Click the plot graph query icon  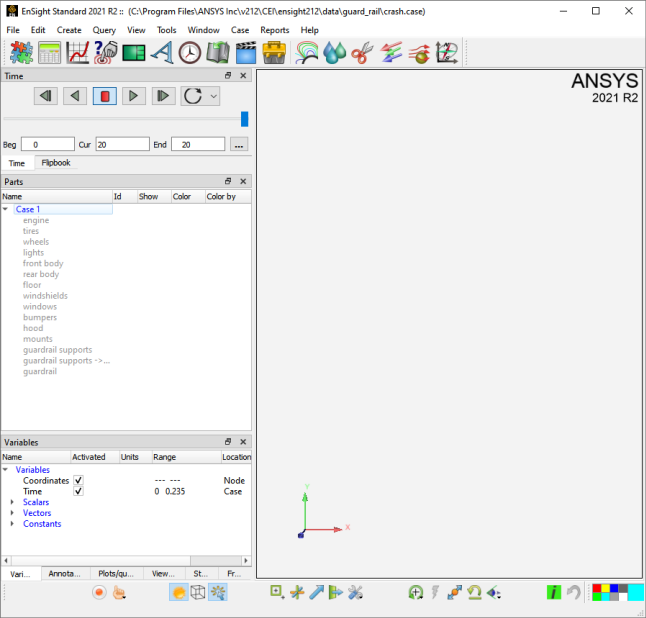tap(77, 53)
